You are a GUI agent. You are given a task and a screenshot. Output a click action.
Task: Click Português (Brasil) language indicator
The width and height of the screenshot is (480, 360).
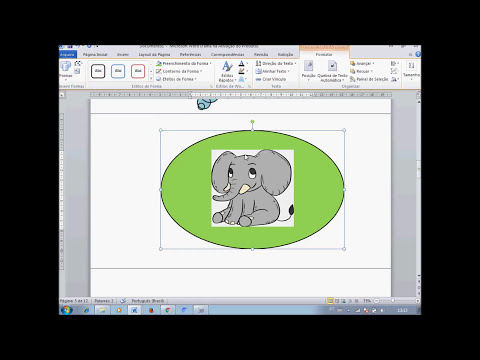tap(147, 301)
